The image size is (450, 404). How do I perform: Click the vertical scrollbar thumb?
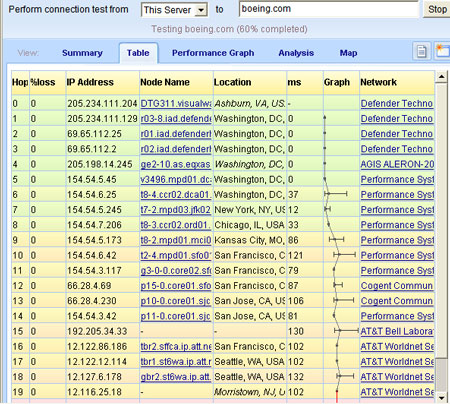[x=441, y=375]
